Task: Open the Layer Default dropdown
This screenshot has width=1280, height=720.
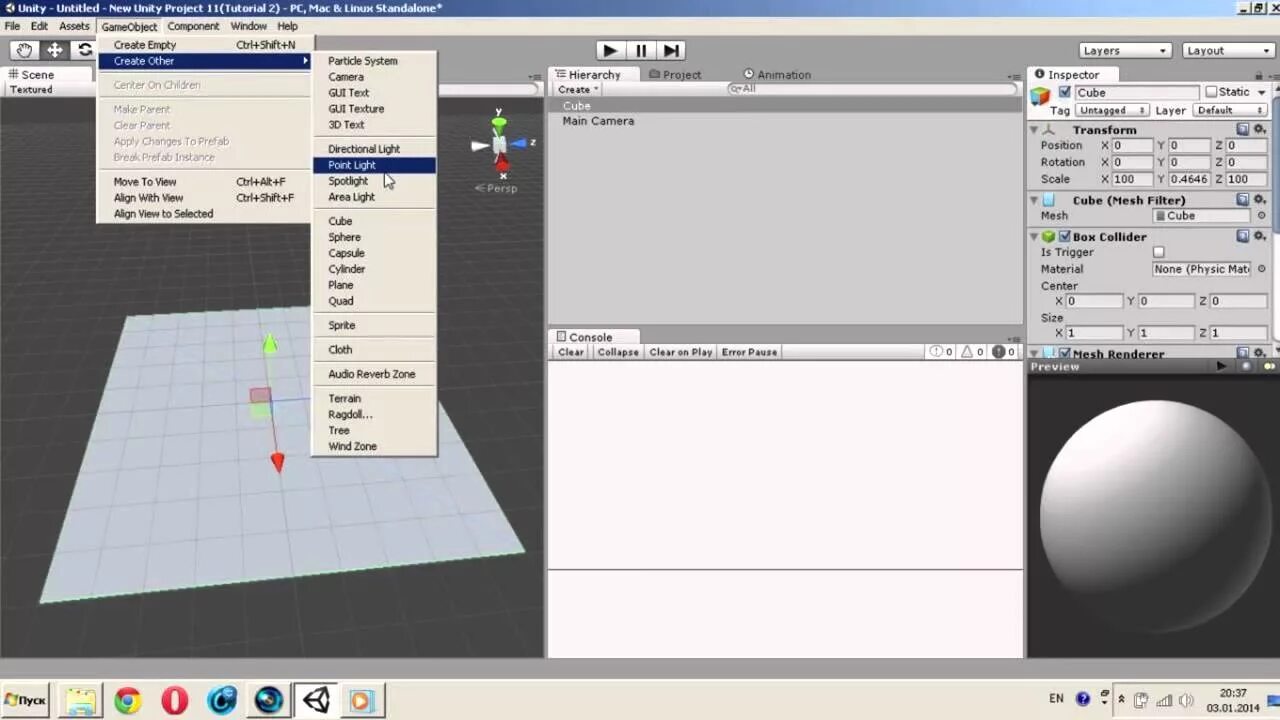Action: (x=1229, y=110)
